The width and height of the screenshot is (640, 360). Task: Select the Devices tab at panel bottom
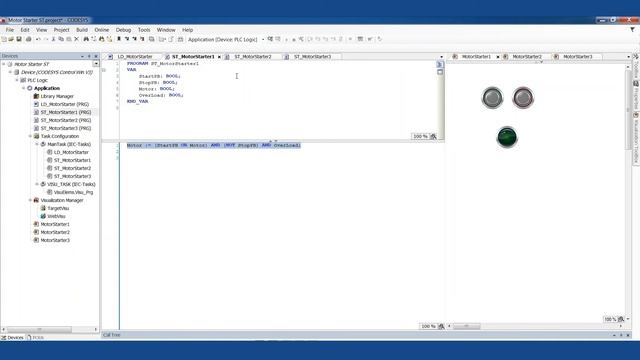(x=12, y=338)
